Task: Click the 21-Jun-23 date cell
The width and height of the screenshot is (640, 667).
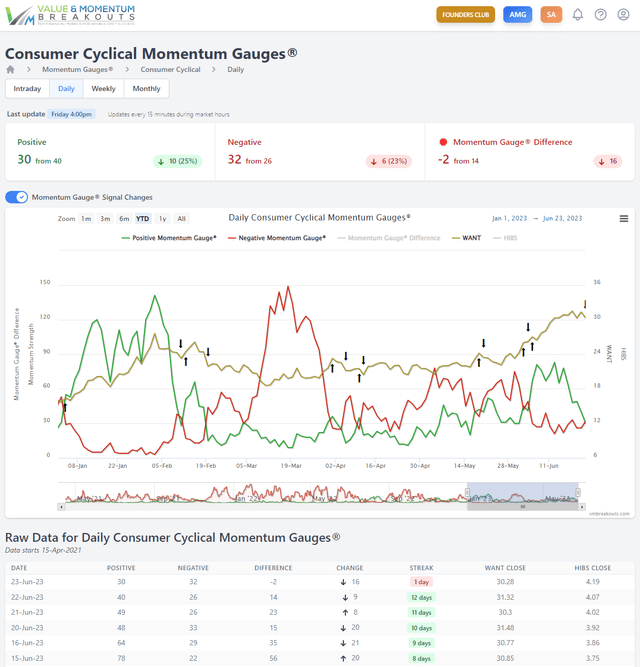Action: (x=27, y=613)
